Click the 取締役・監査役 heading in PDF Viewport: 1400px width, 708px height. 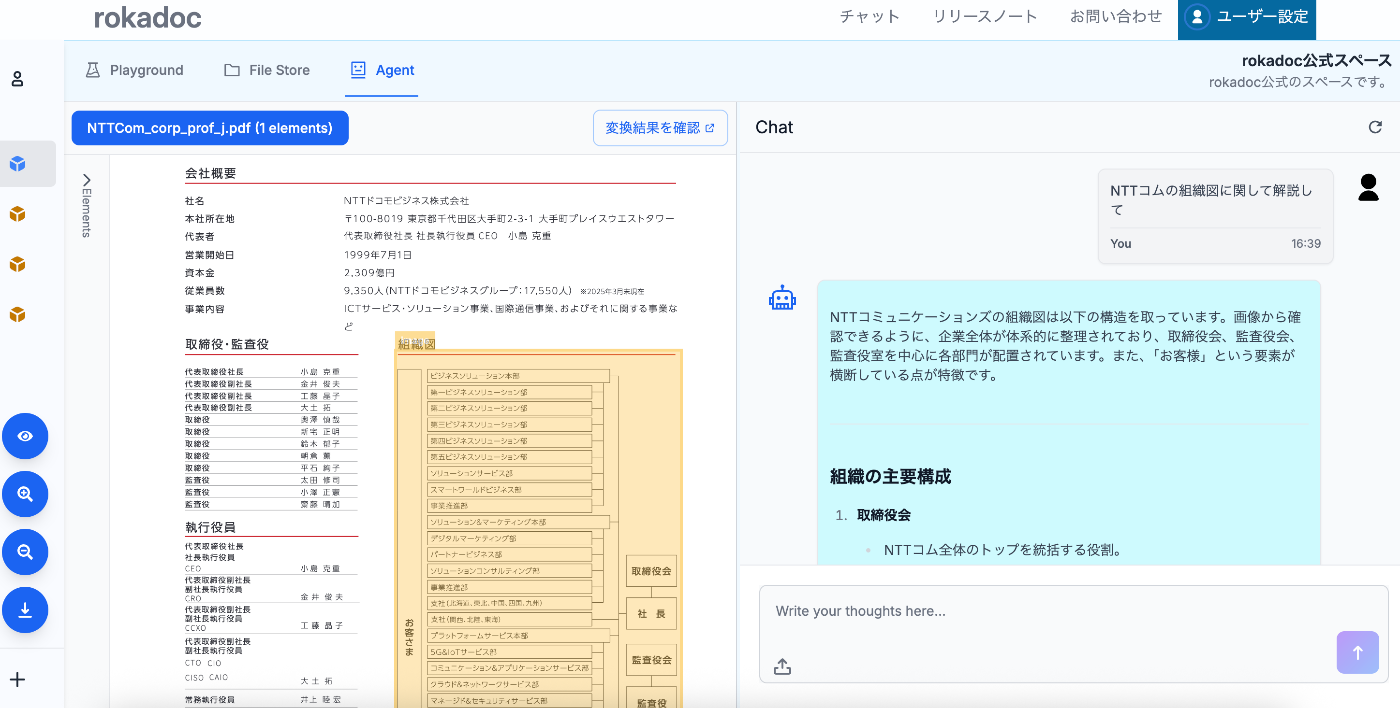[227, 344]
